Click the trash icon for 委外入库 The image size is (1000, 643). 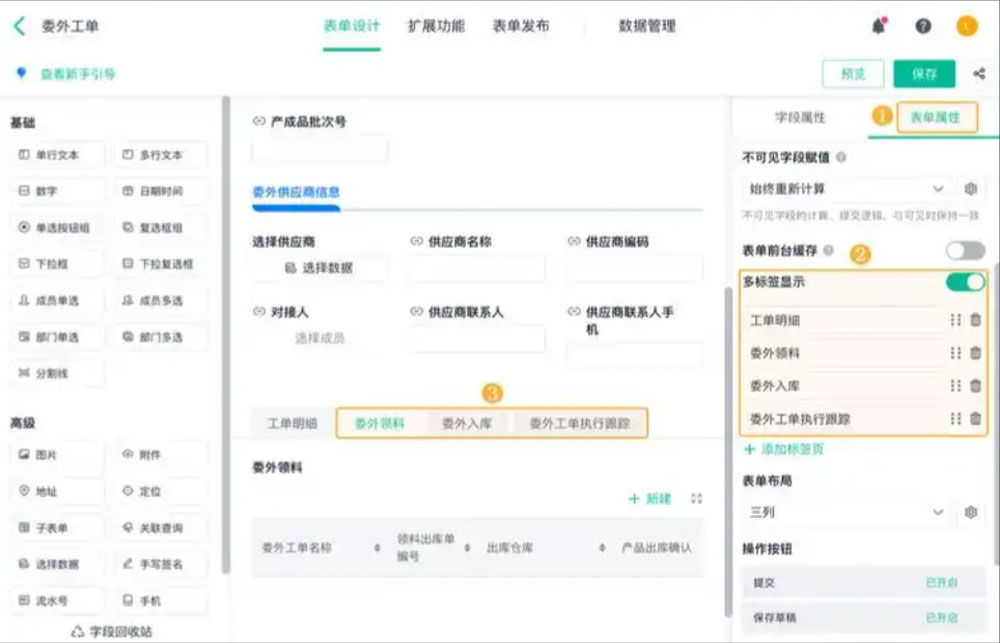point(975,386)
